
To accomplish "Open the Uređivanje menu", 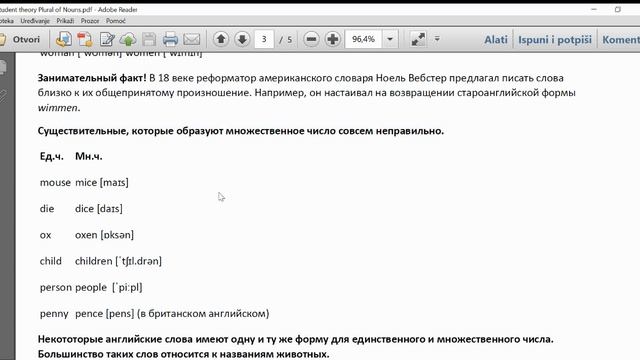I will pyautogui.click(x=35, y=21).
